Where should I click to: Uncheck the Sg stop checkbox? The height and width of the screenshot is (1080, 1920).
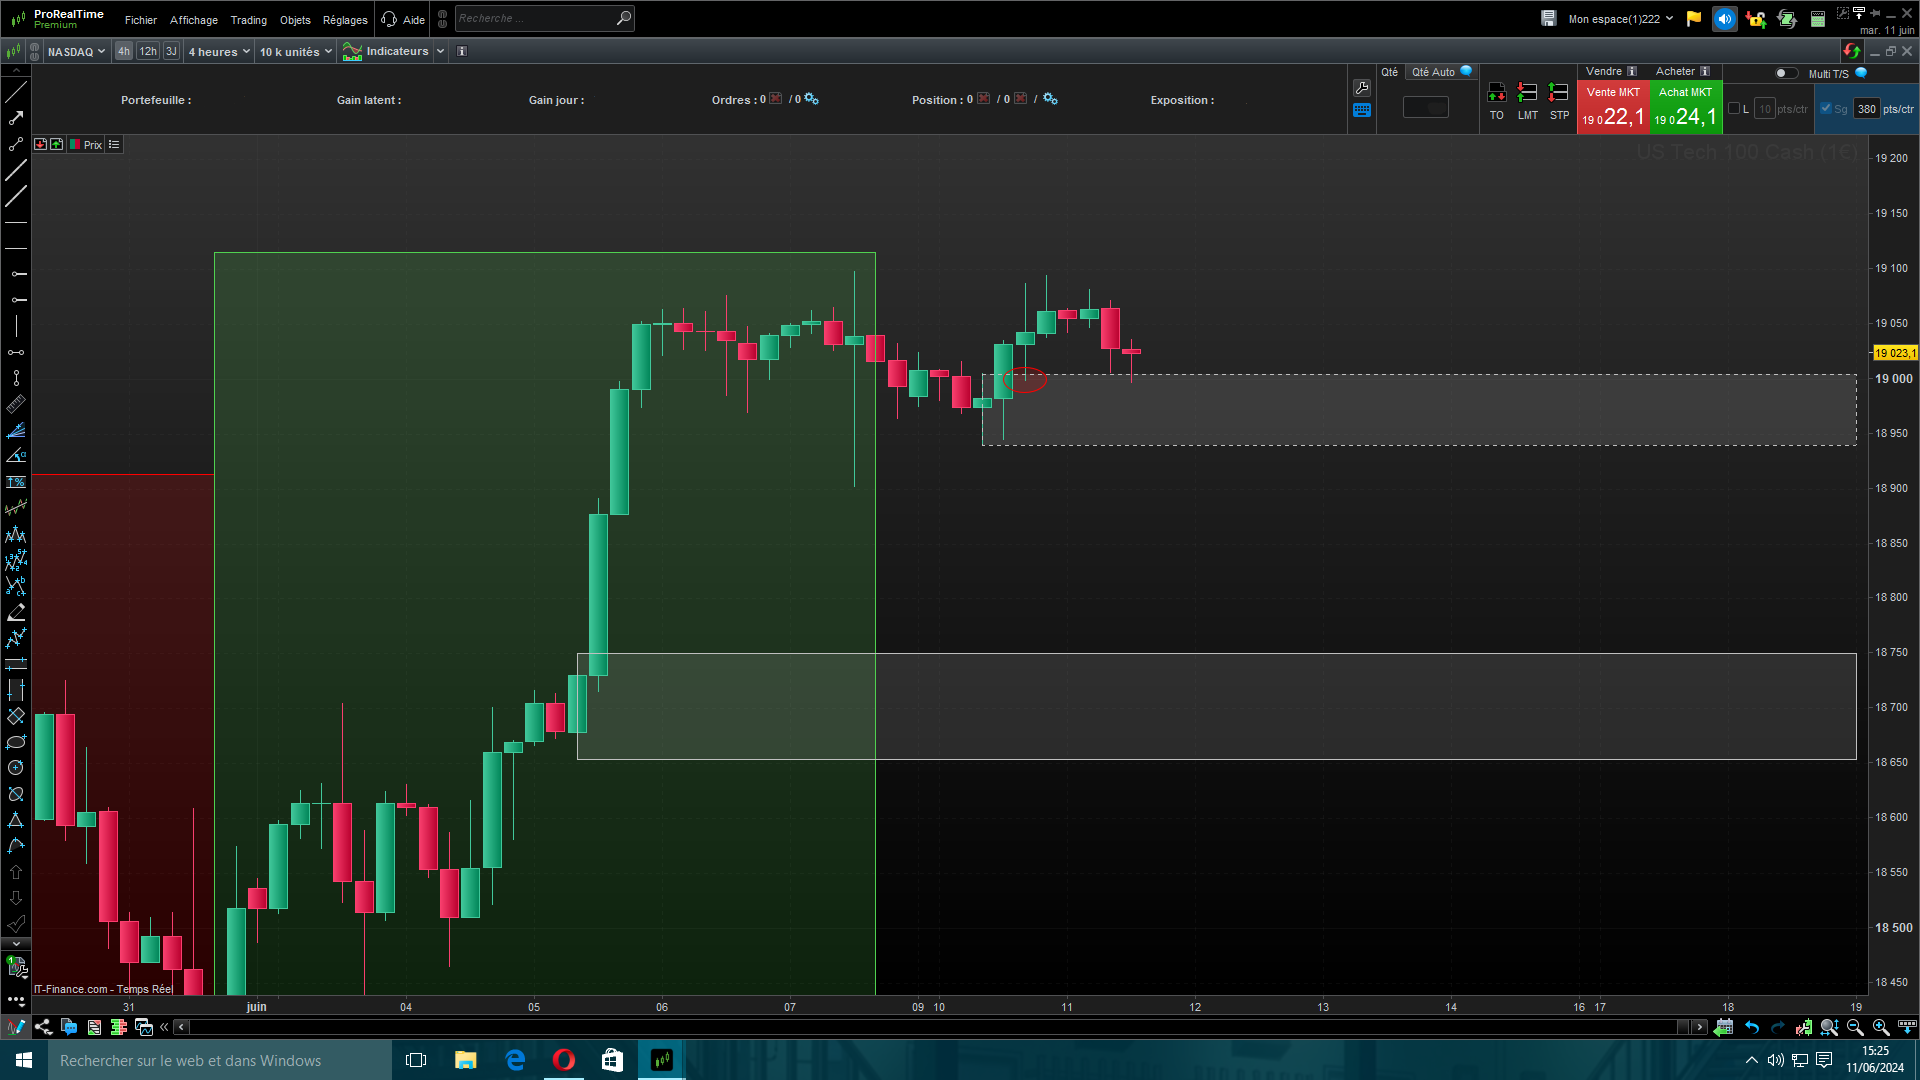1826,109
